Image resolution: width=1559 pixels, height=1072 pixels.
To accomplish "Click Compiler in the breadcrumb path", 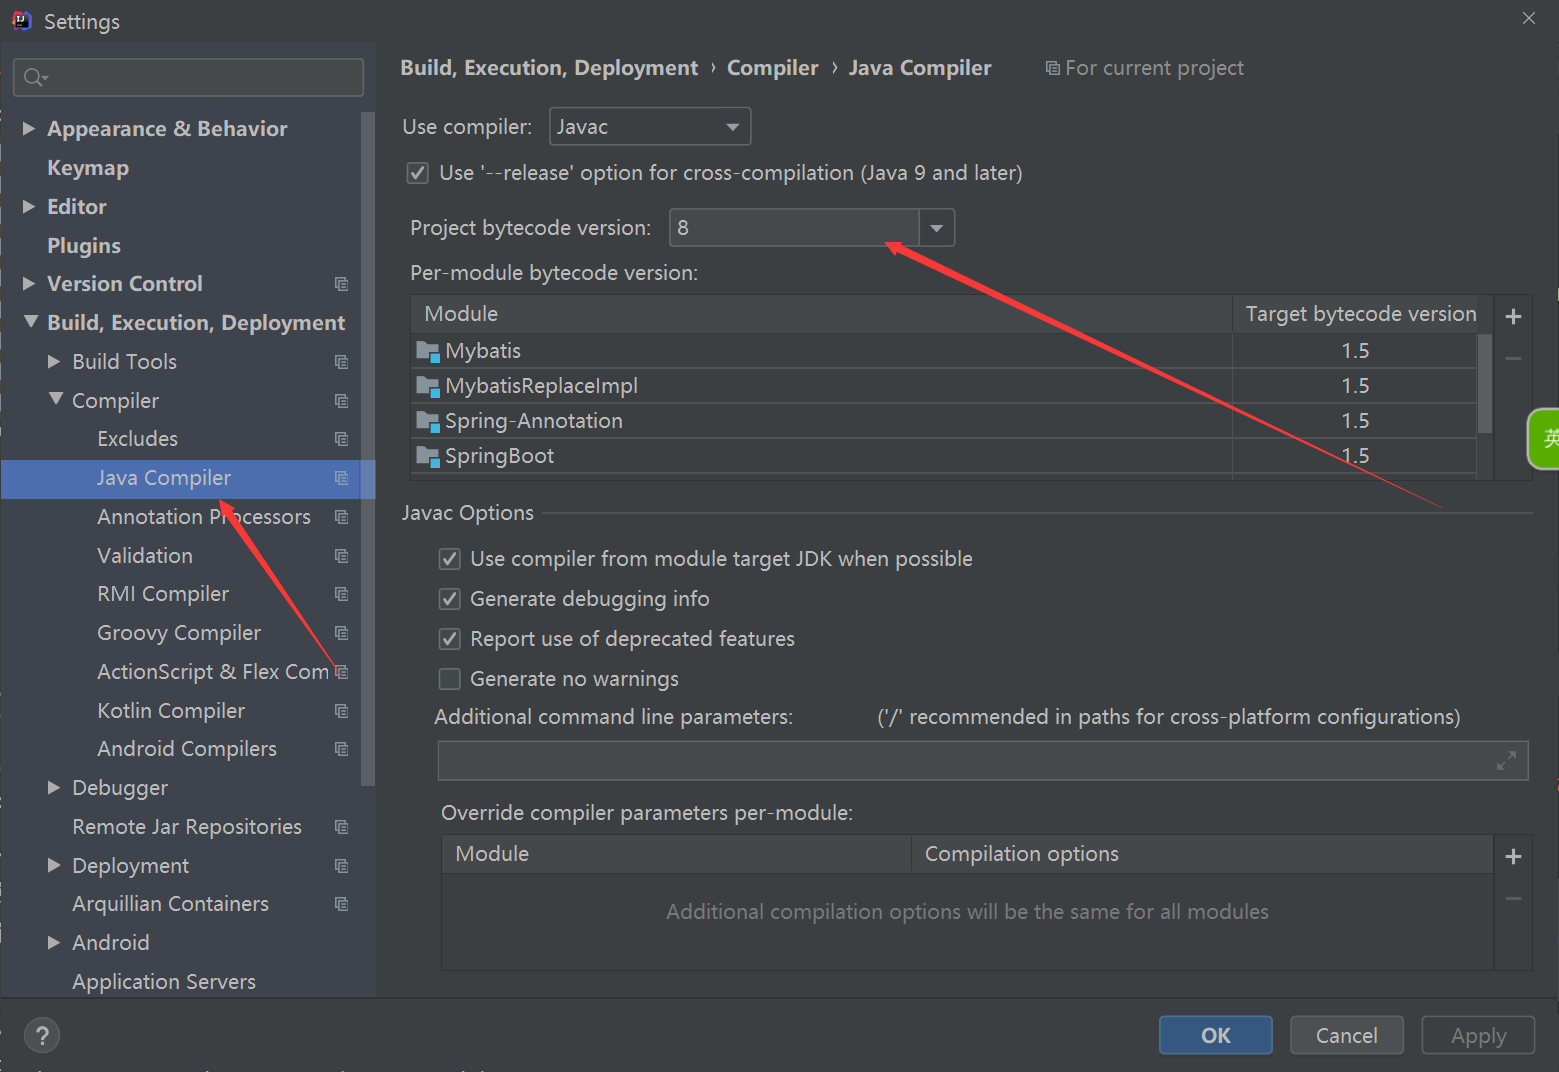I will click(772, 68).
